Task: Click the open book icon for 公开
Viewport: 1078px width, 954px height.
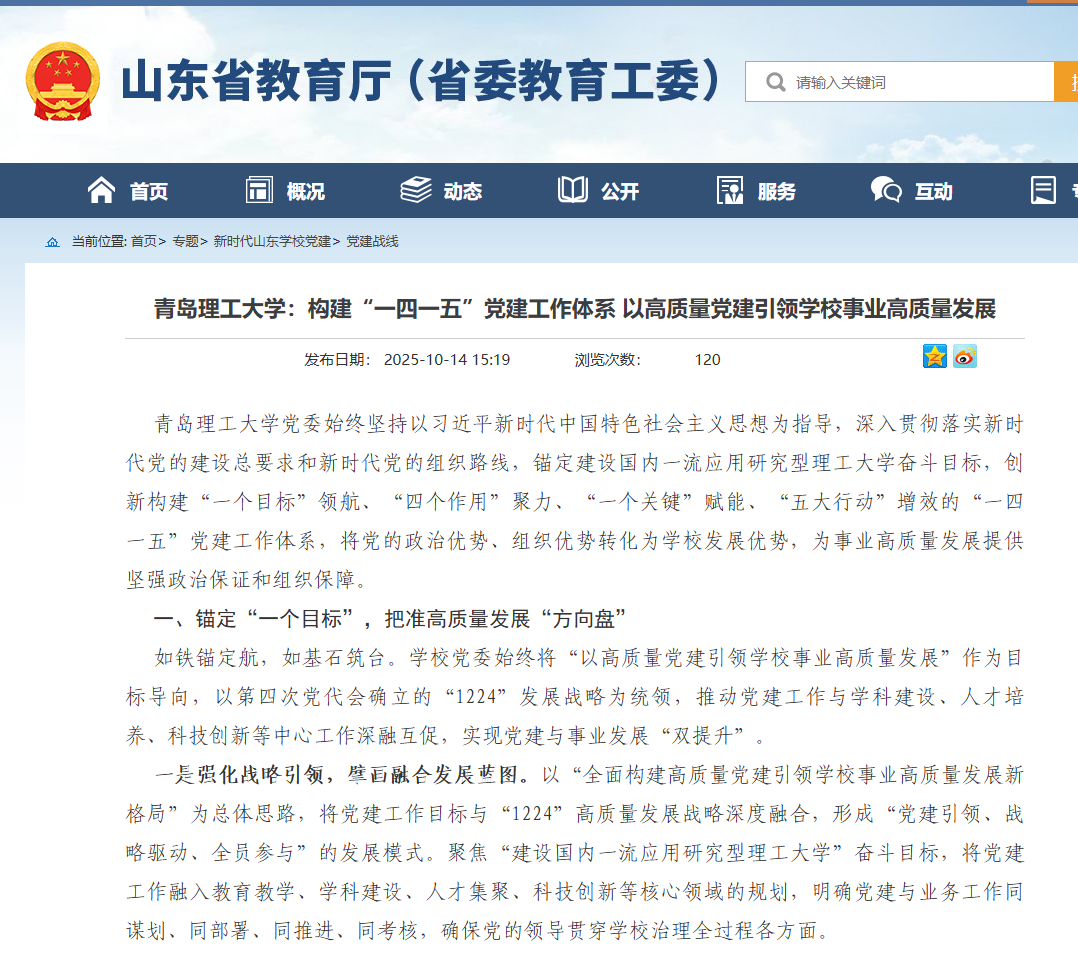Action: point(573,190)
